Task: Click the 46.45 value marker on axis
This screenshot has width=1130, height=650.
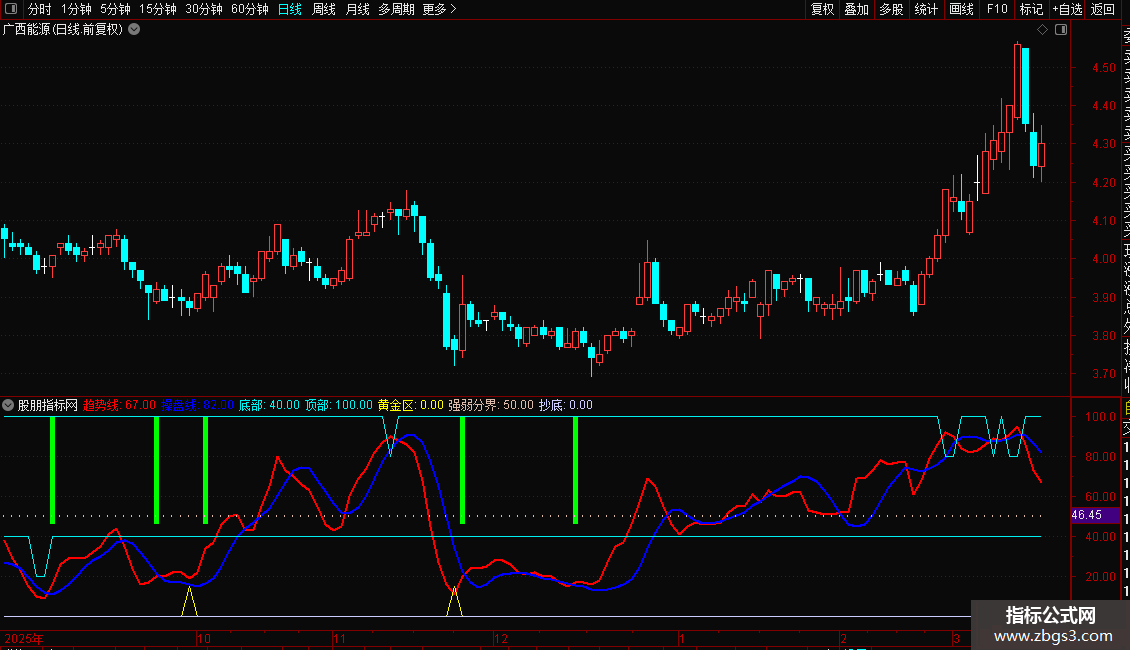Action: click(x=1095, y=515)
